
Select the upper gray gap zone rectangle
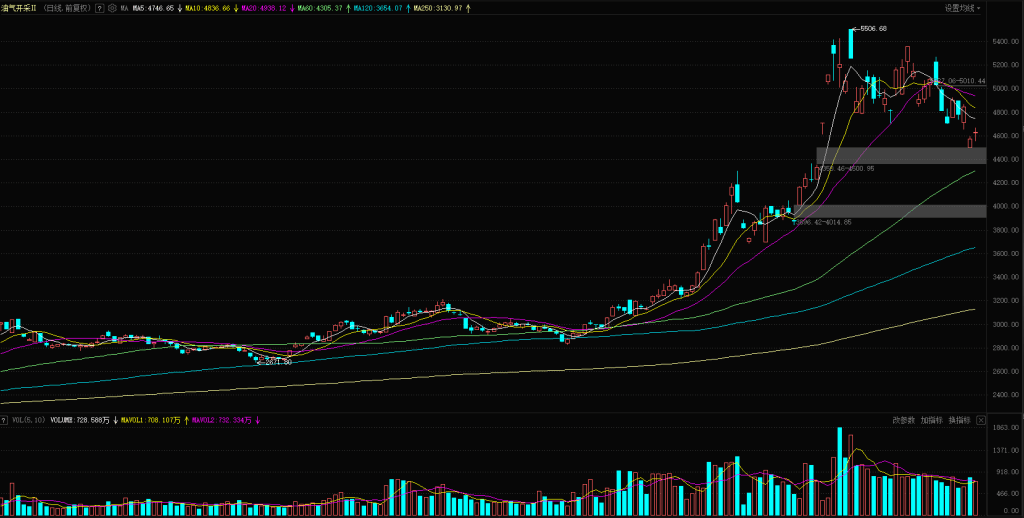tap(900, 156)
